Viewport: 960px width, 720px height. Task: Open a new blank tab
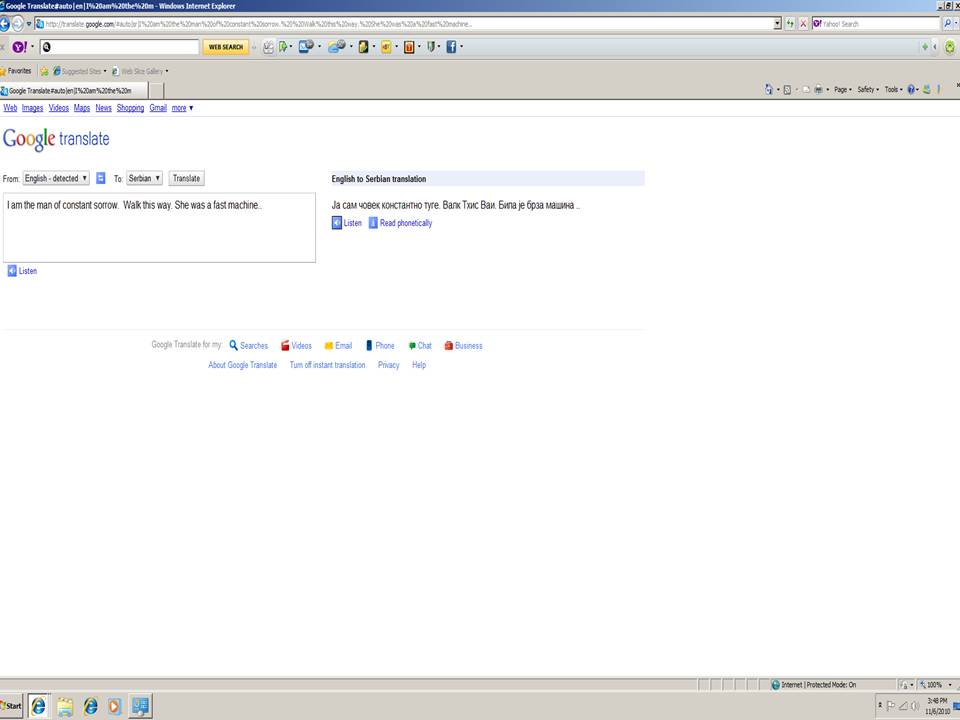[x=157, y=91]
